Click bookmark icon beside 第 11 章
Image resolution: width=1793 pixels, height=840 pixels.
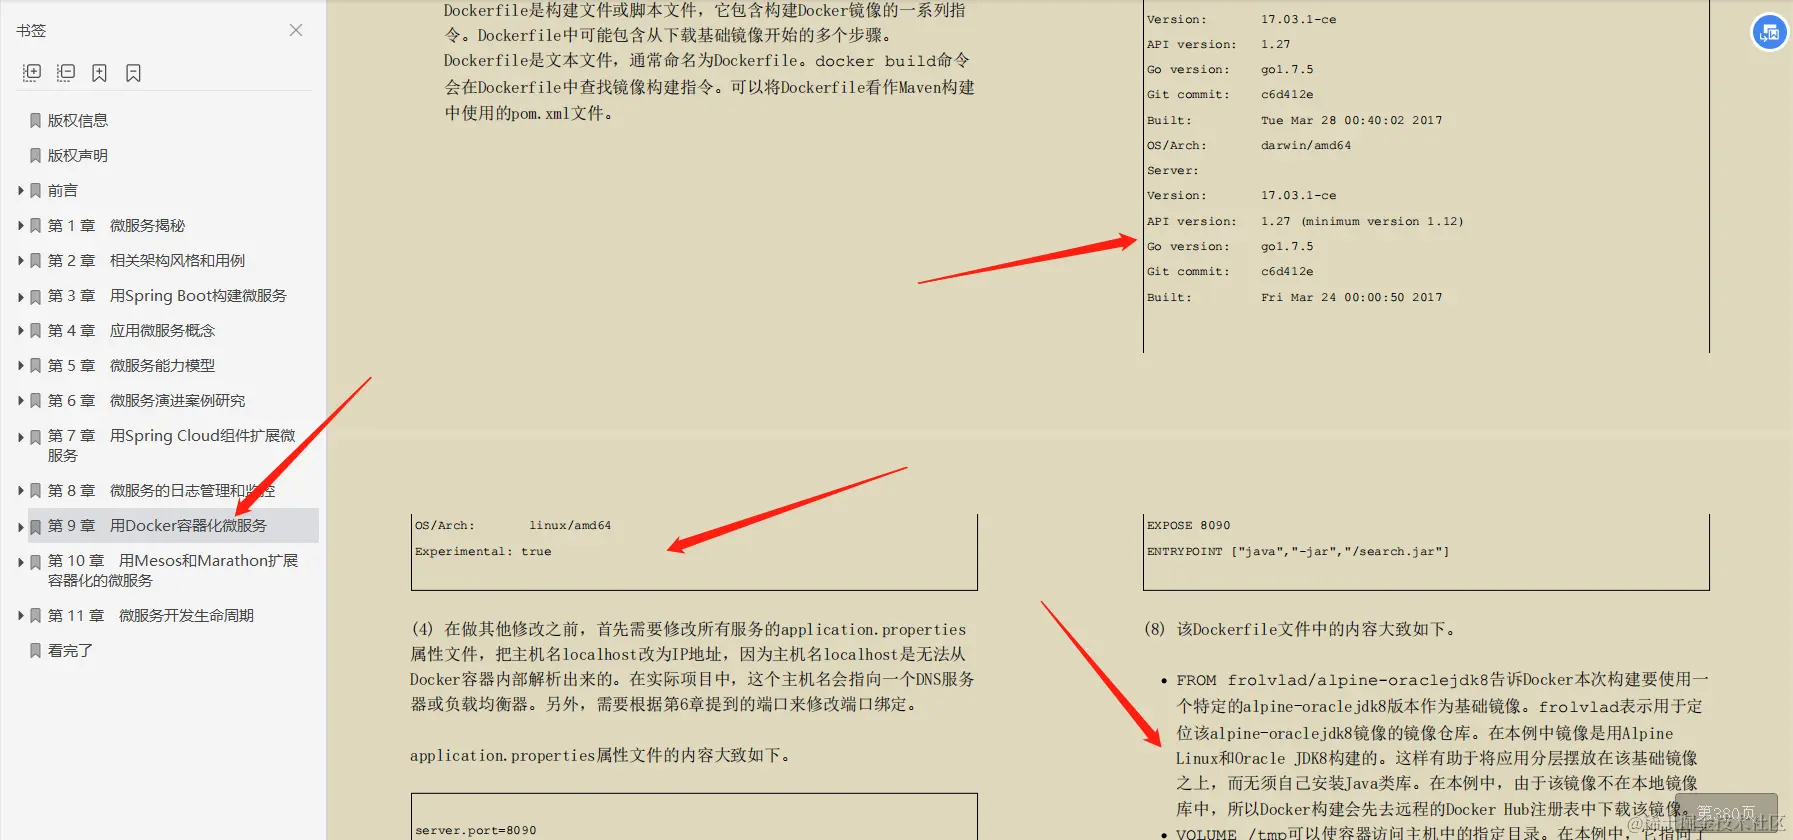(x=36, y=616)
